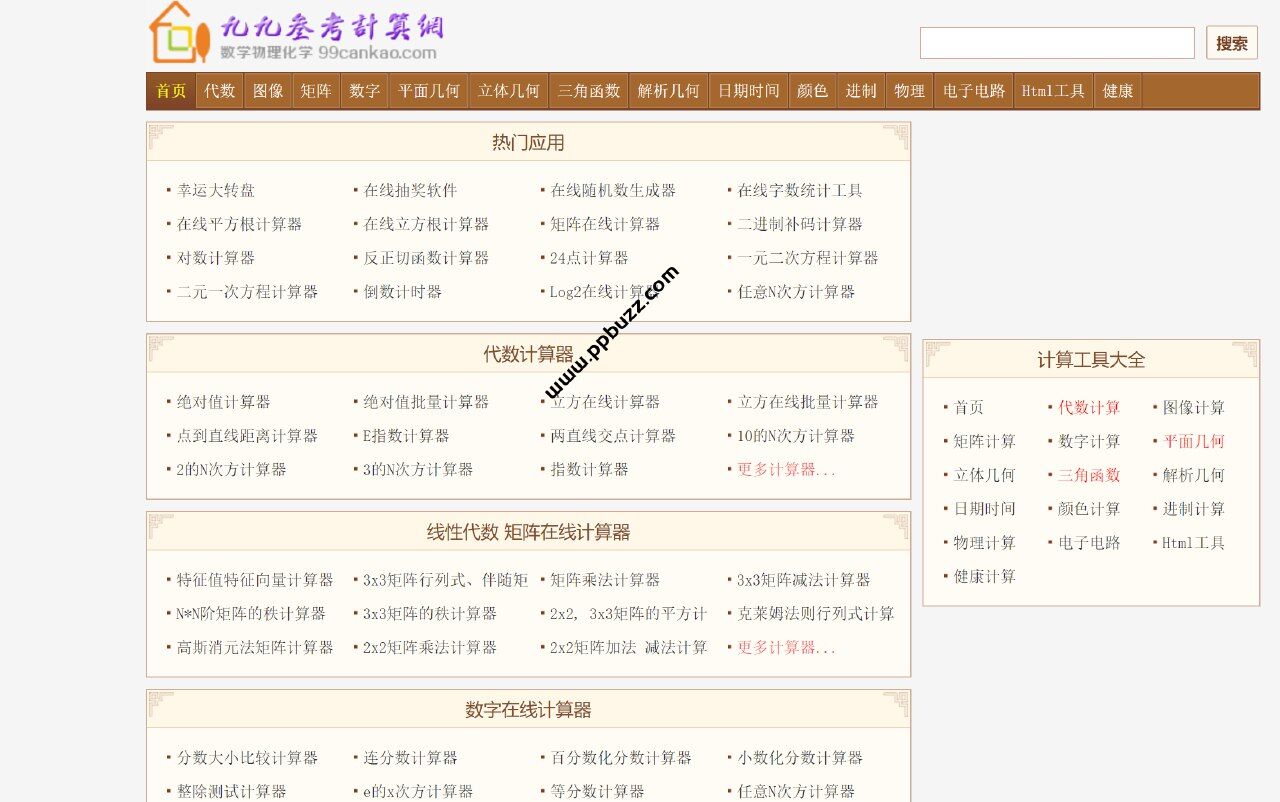Open the 24点计算器 link

point(589,258)
